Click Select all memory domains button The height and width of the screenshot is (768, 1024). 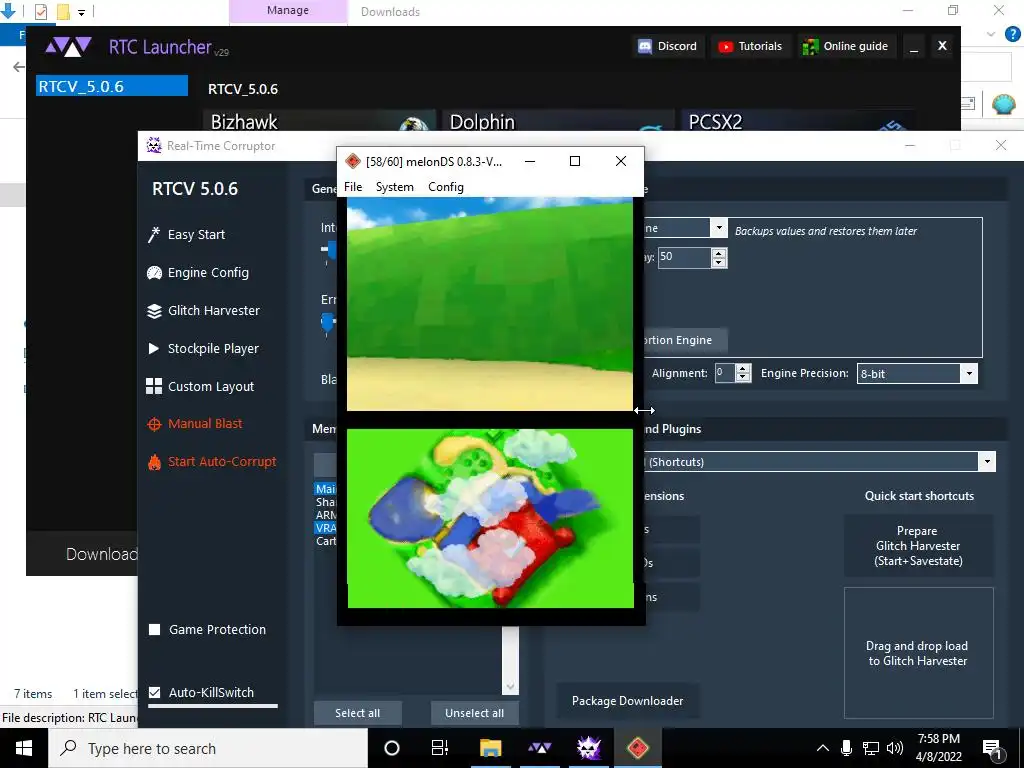(x=357, y=713)
